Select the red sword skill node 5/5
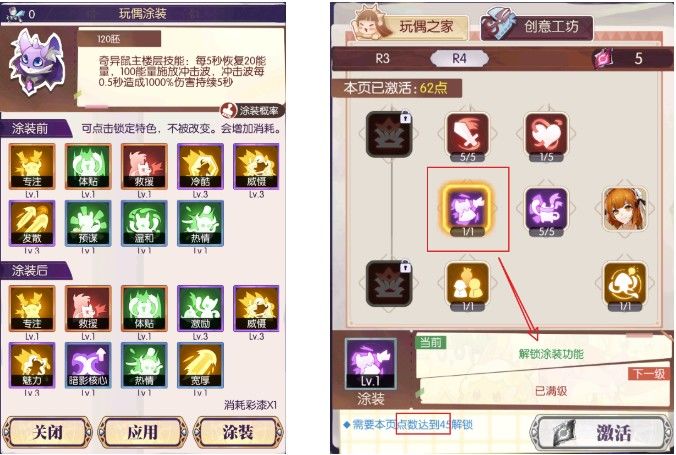Image resolution: width=676 pixels, height=455 pixels. (x=467, y=137)
